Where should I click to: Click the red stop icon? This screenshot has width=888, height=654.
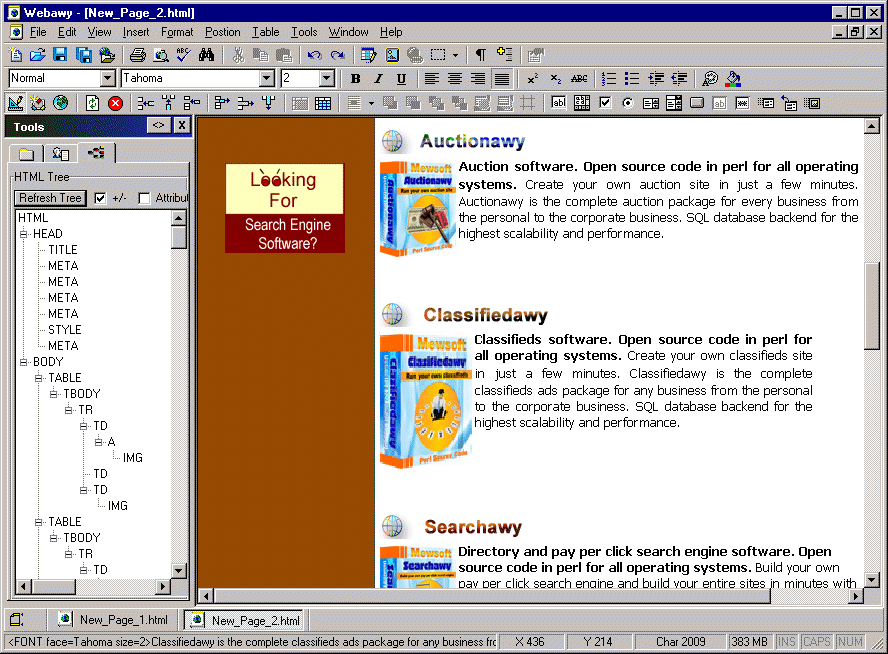coord(116,103)
